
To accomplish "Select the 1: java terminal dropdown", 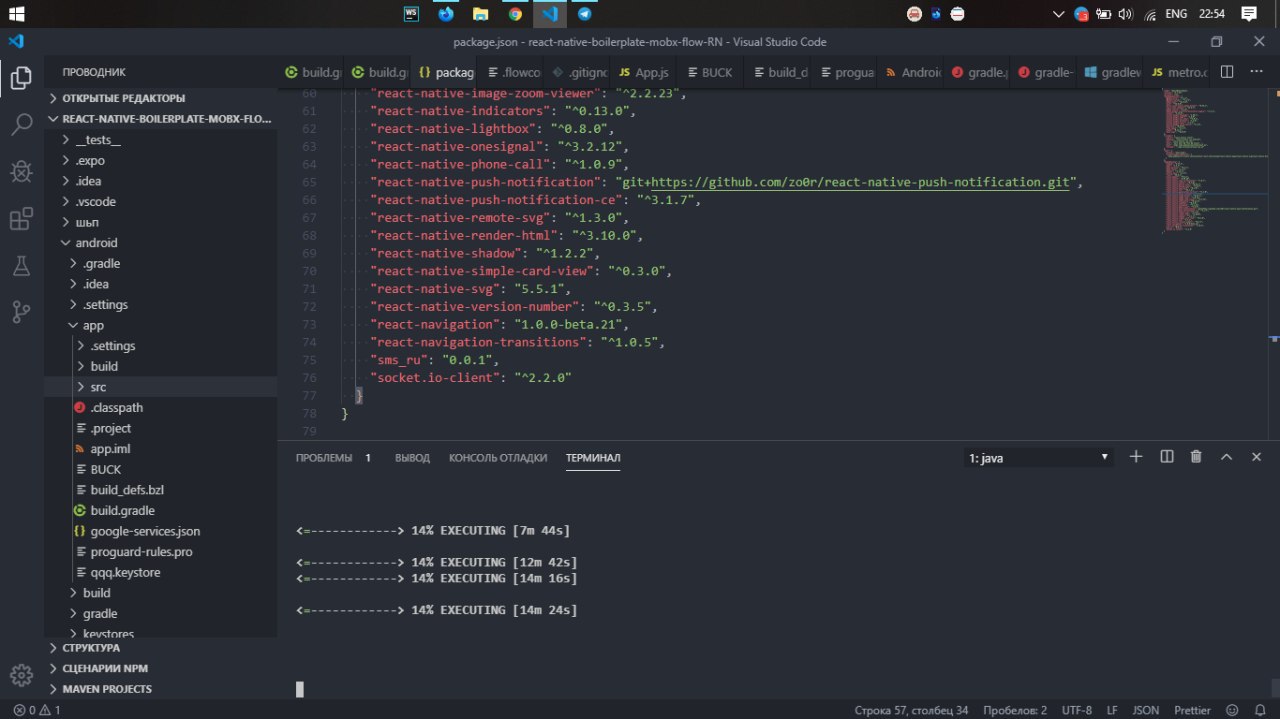I will click(1039, 458).
